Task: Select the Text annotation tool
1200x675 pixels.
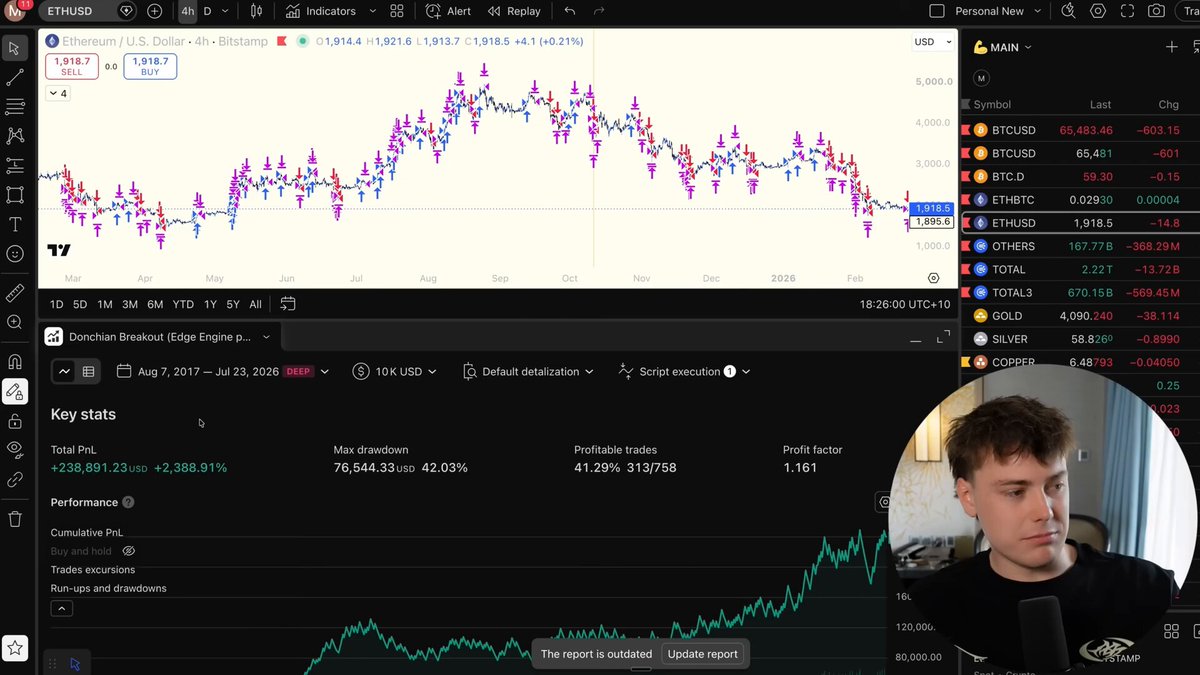Action: point(14,224)
